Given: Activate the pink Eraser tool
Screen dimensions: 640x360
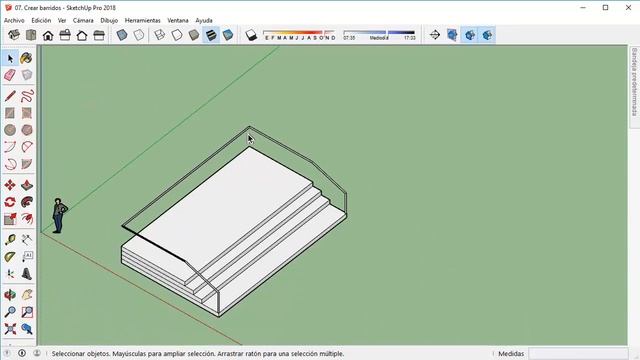Looking at the screenshot, I should tap(10, 75).
